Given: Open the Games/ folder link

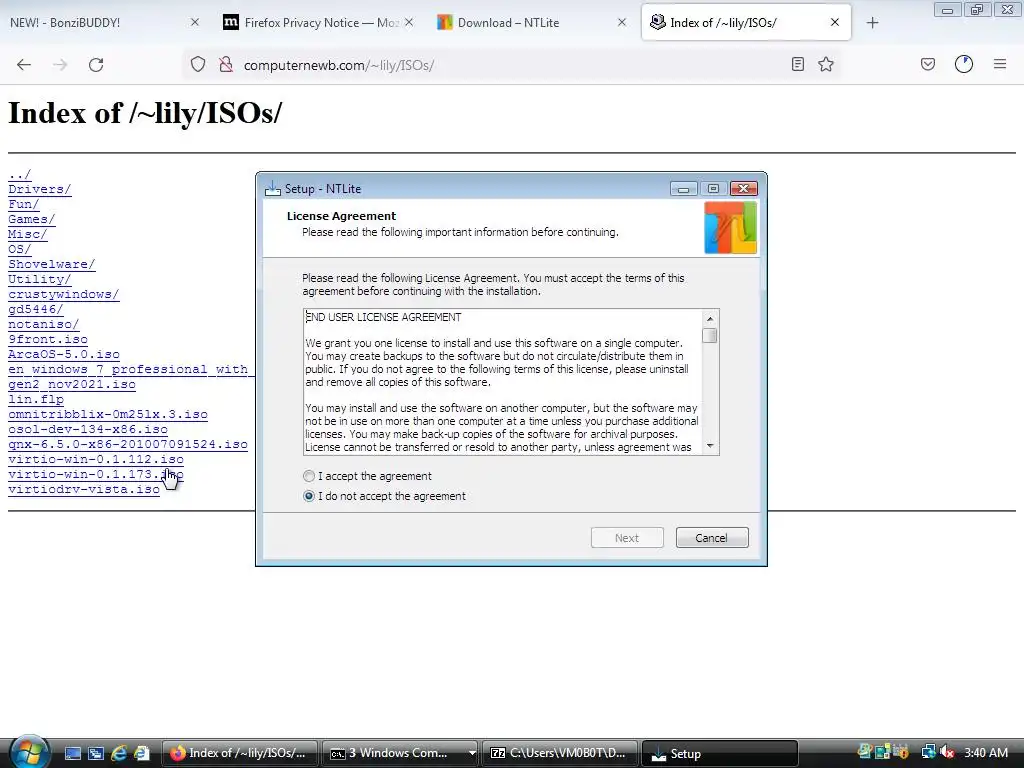Looking at the screenshot, I should [x=31, y=219].
